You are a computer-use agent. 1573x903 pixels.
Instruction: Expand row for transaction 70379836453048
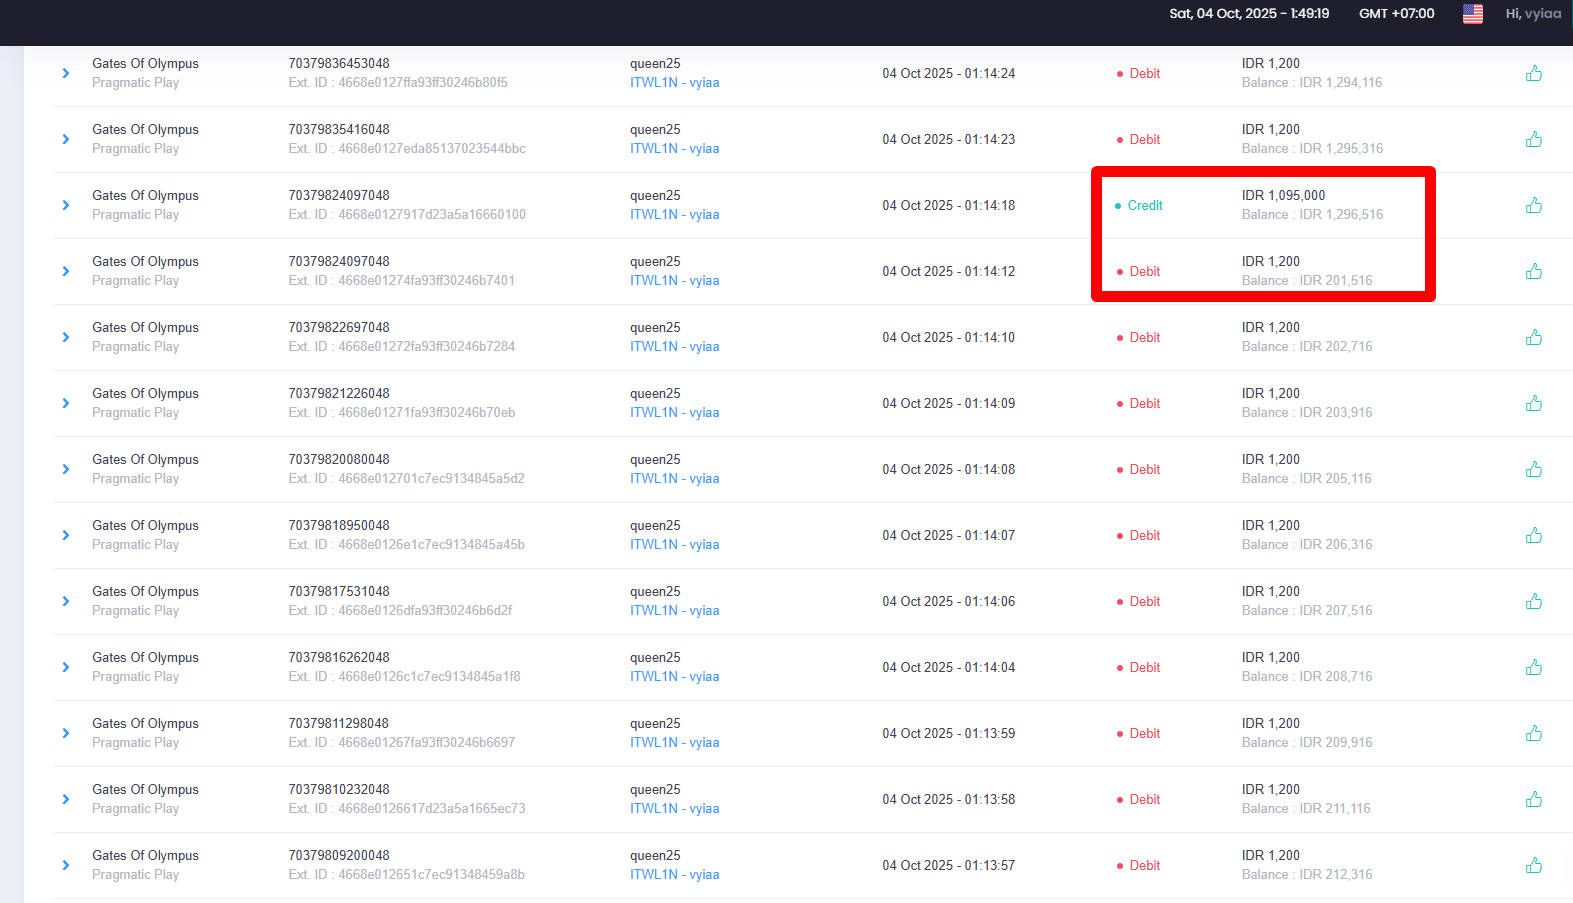66,73
